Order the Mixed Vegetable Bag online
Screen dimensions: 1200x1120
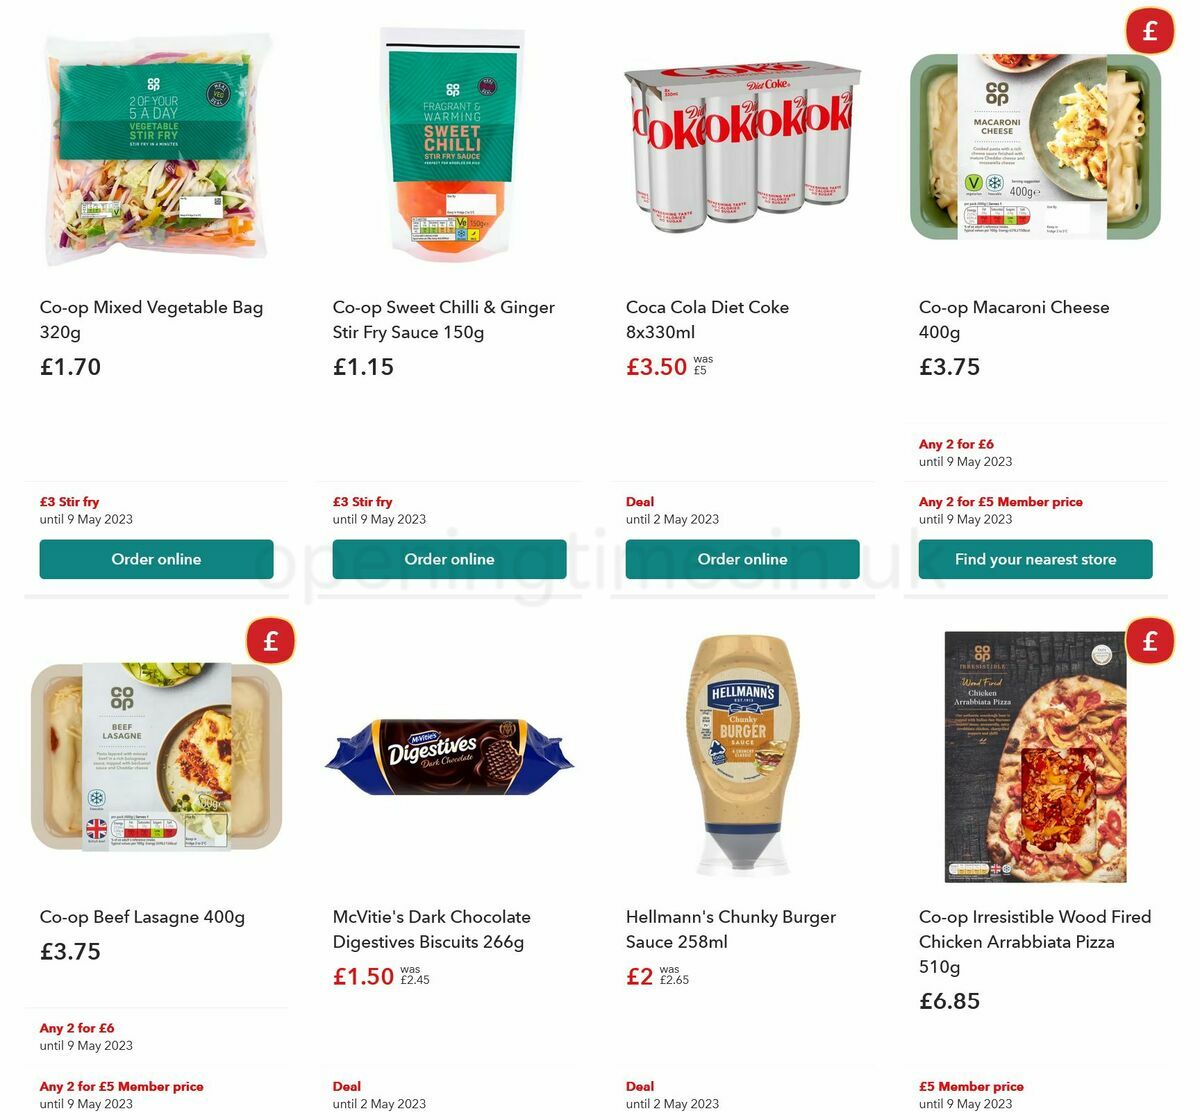(x=157, y=559)
